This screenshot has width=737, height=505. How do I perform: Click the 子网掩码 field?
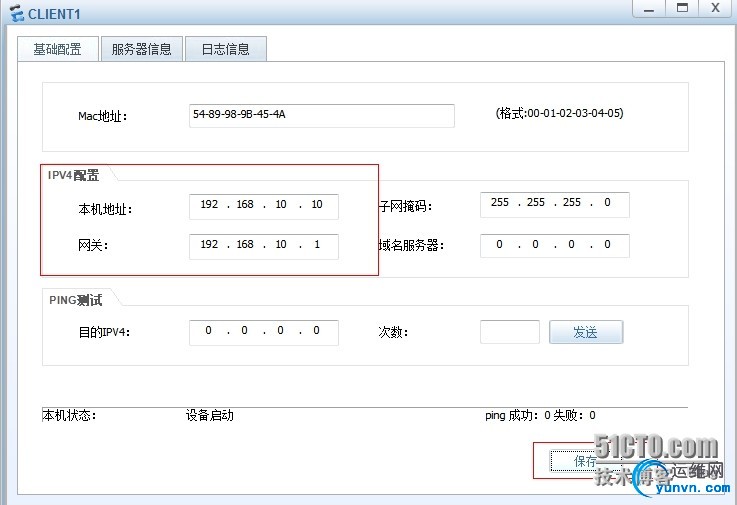tap(555, 204)
